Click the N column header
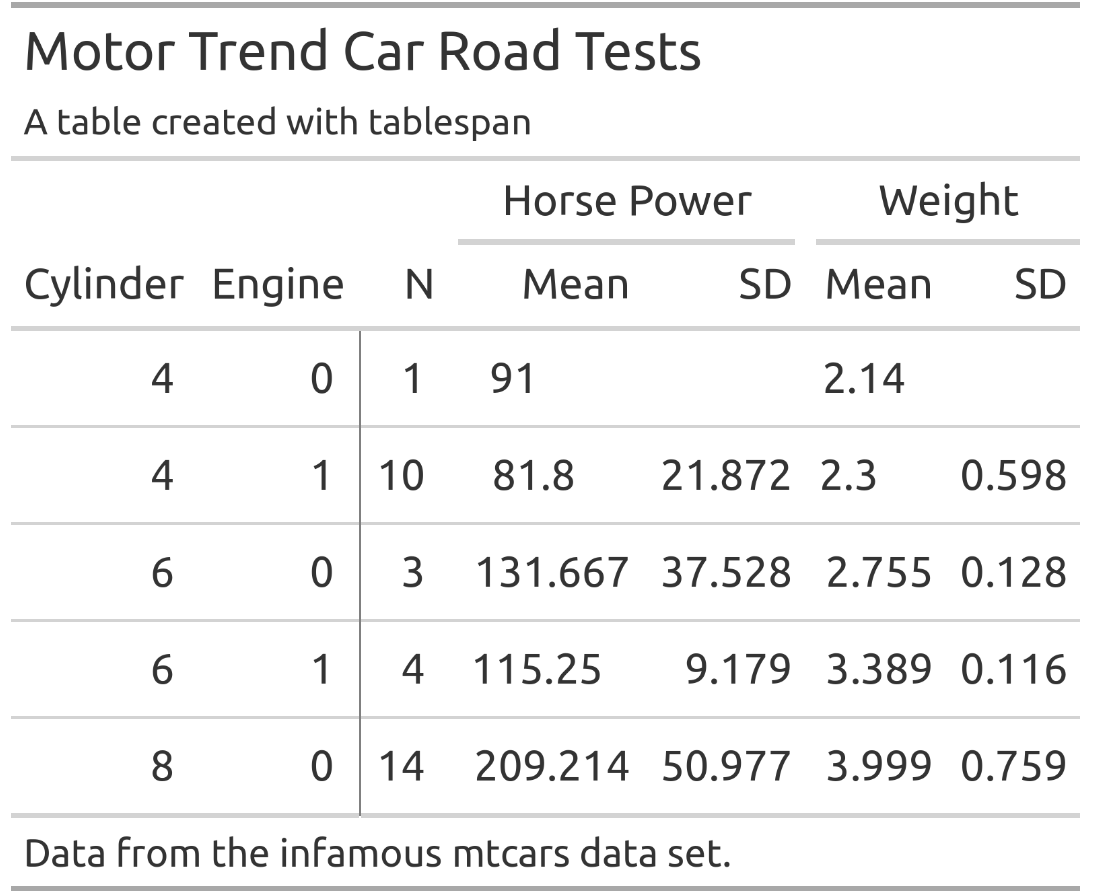The image size is (1093, 893). point(418,286)
